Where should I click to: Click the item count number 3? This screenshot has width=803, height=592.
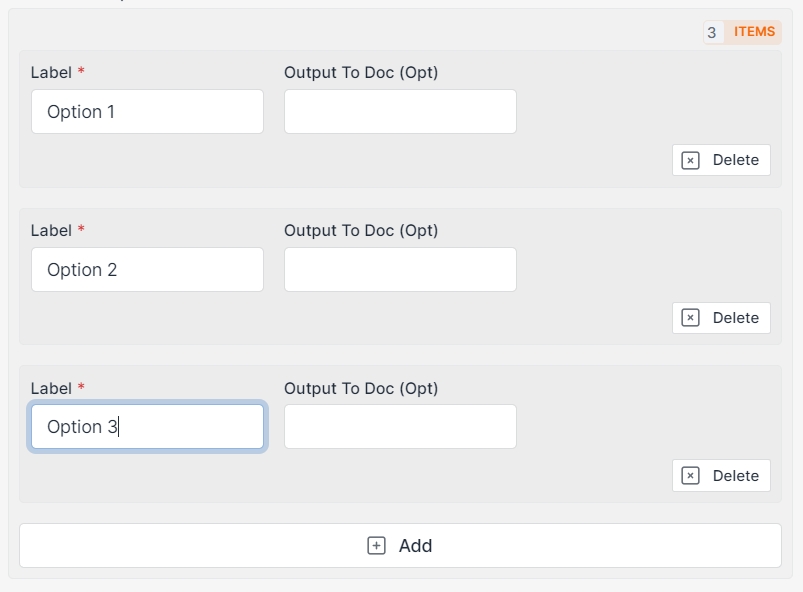click(712, 32)
